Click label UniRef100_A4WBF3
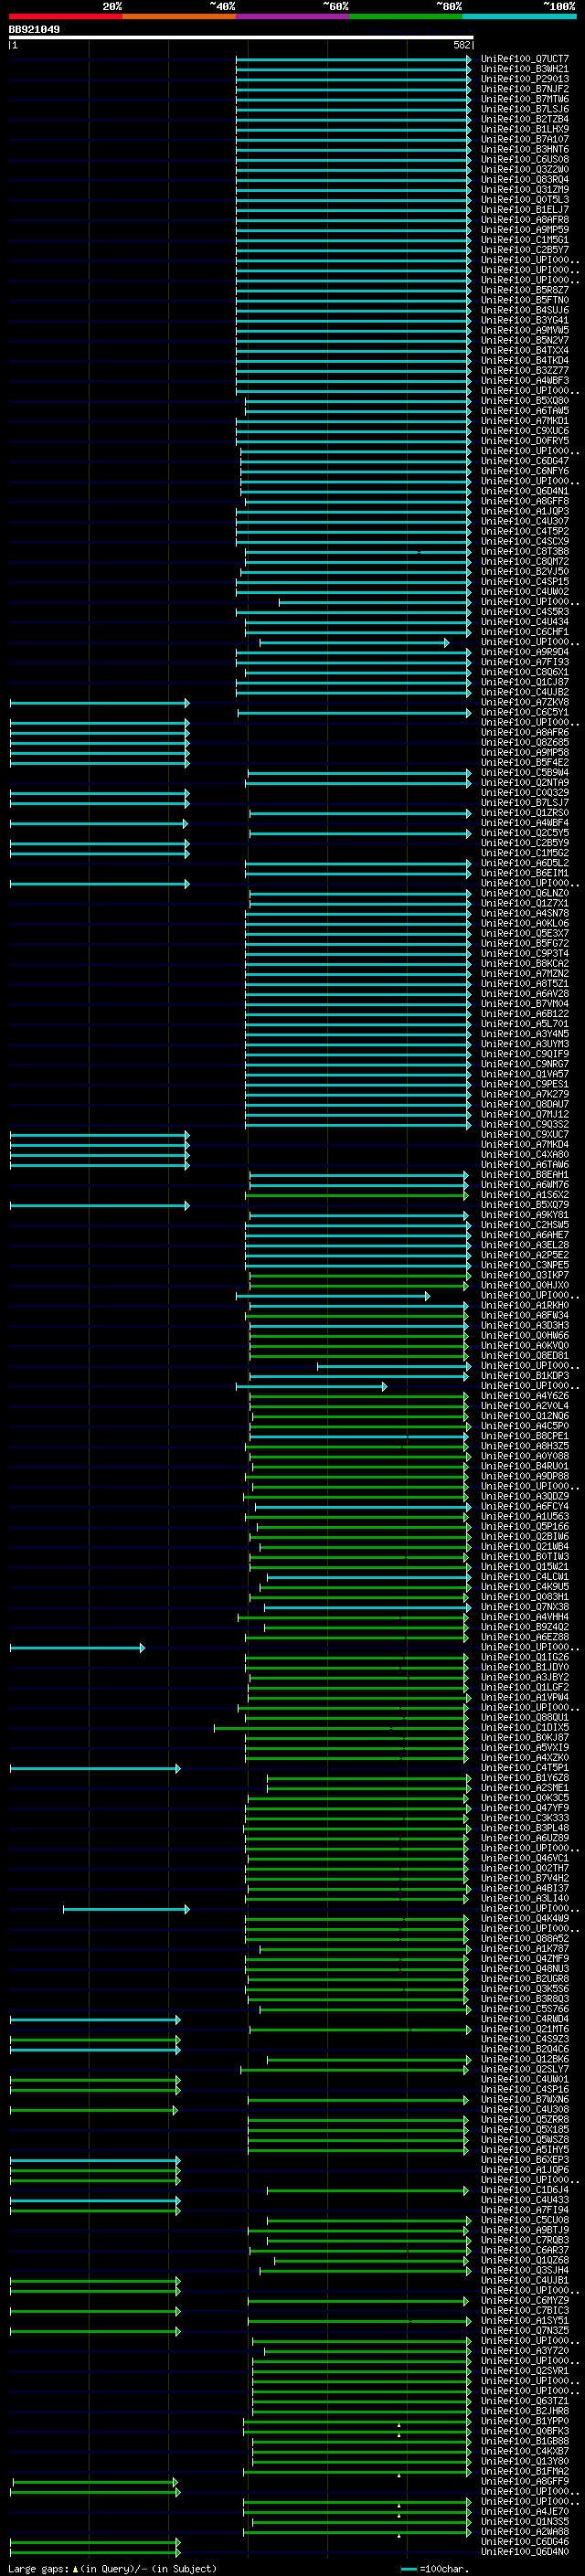 click(x=524, y=380)
